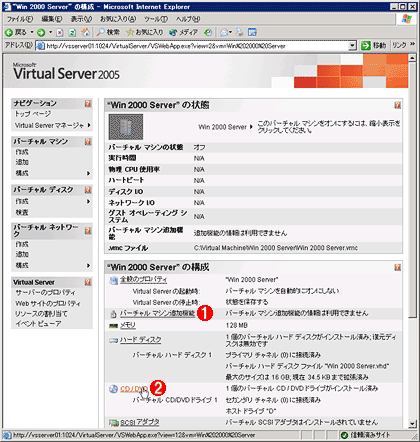Open the ヘルプ(H) menu

click(x=188, y=19)
